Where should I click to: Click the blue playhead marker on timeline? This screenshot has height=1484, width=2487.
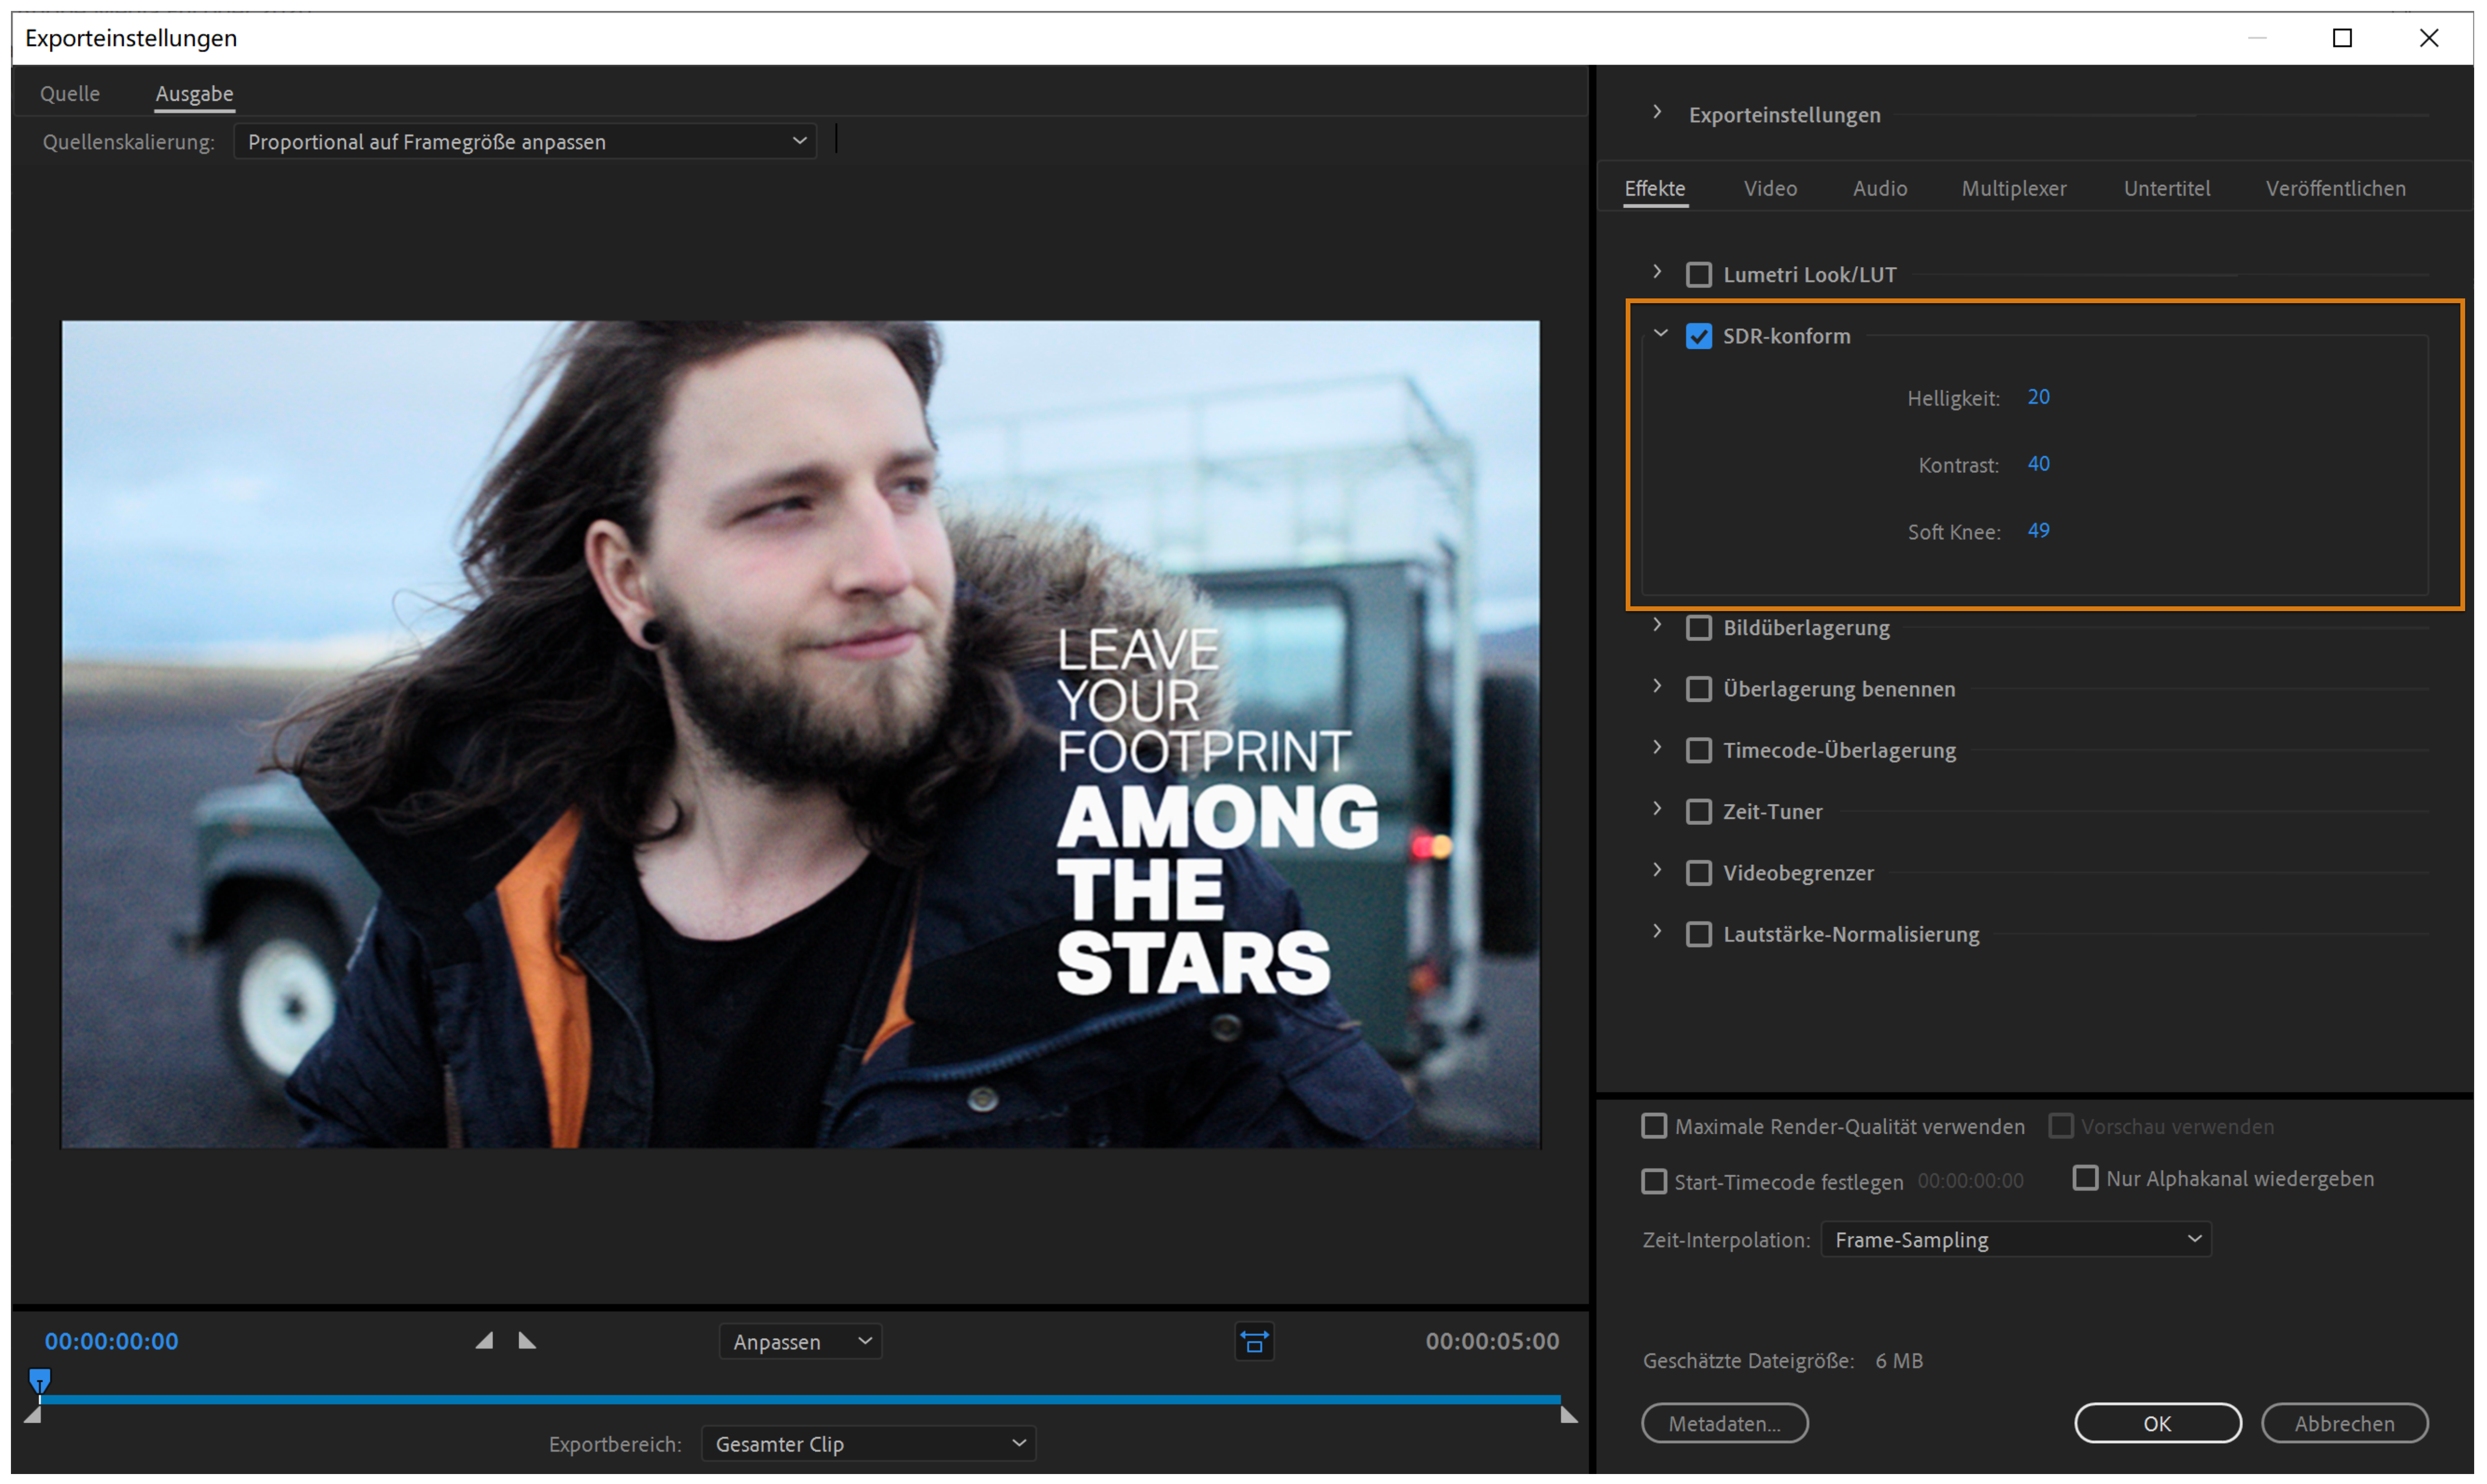point(39,1381)
